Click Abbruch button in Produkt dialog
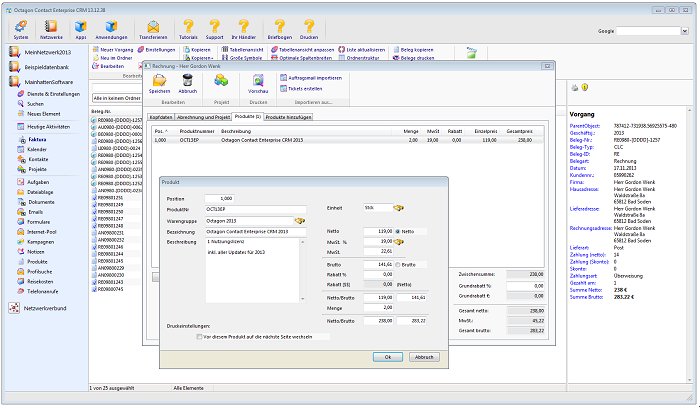 point(424,357)
